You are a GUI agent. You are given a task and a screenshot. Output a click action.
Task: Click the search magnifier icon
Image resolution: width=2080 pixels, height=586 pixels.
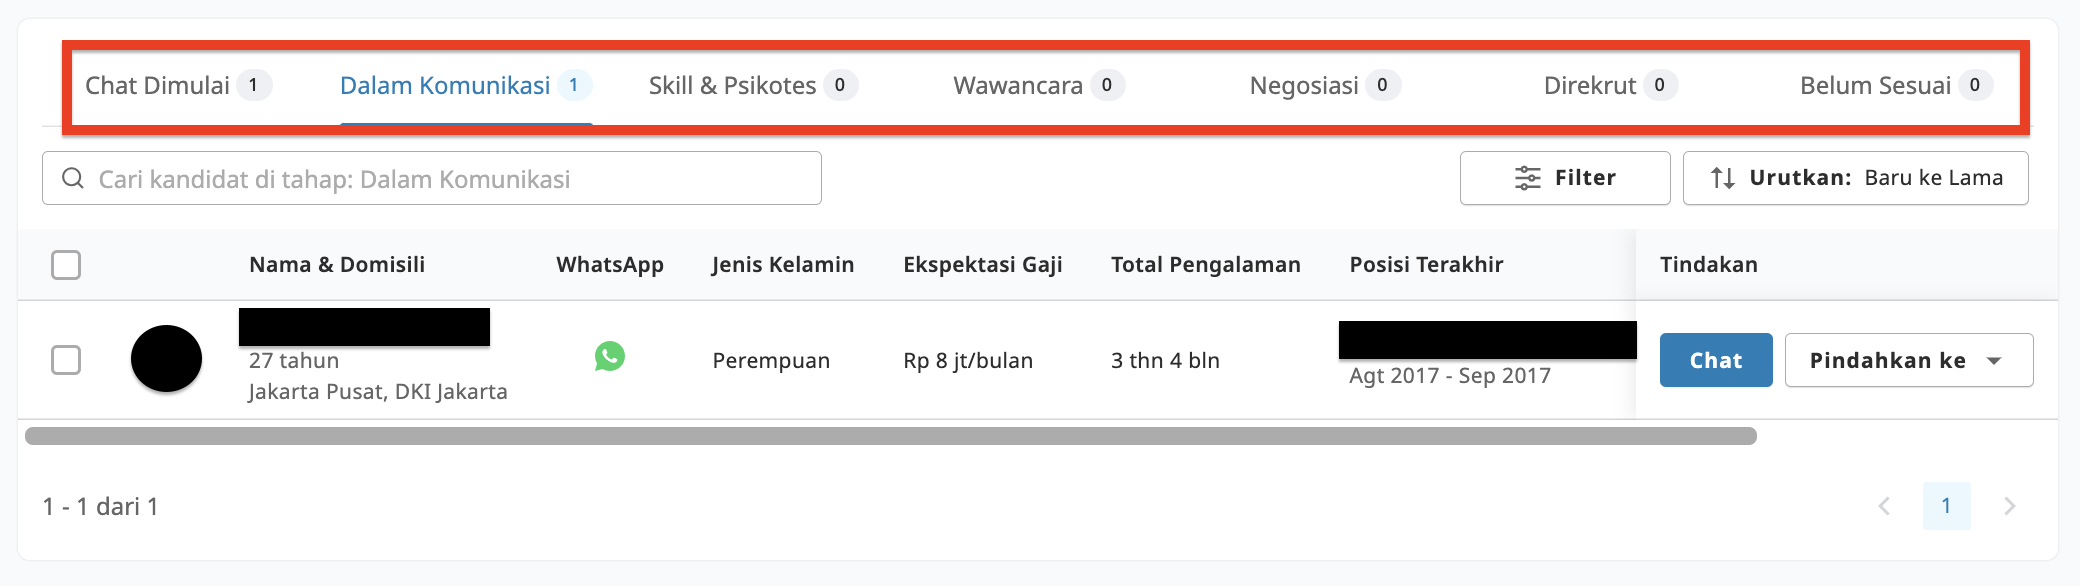click(73, 178)
